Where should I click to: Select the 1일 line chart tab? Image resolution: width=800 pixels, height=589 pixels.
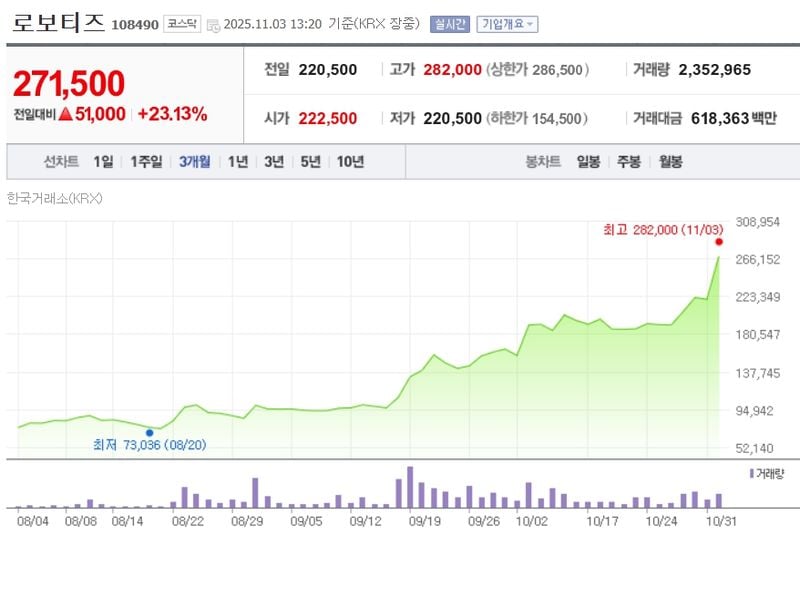point(103,162)
